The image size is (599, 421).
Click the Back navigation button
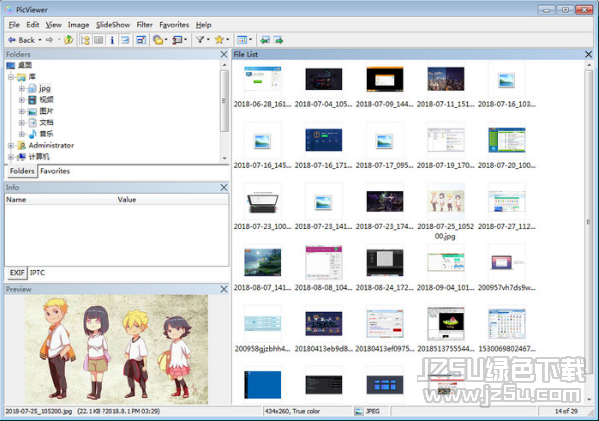[21, 40]
